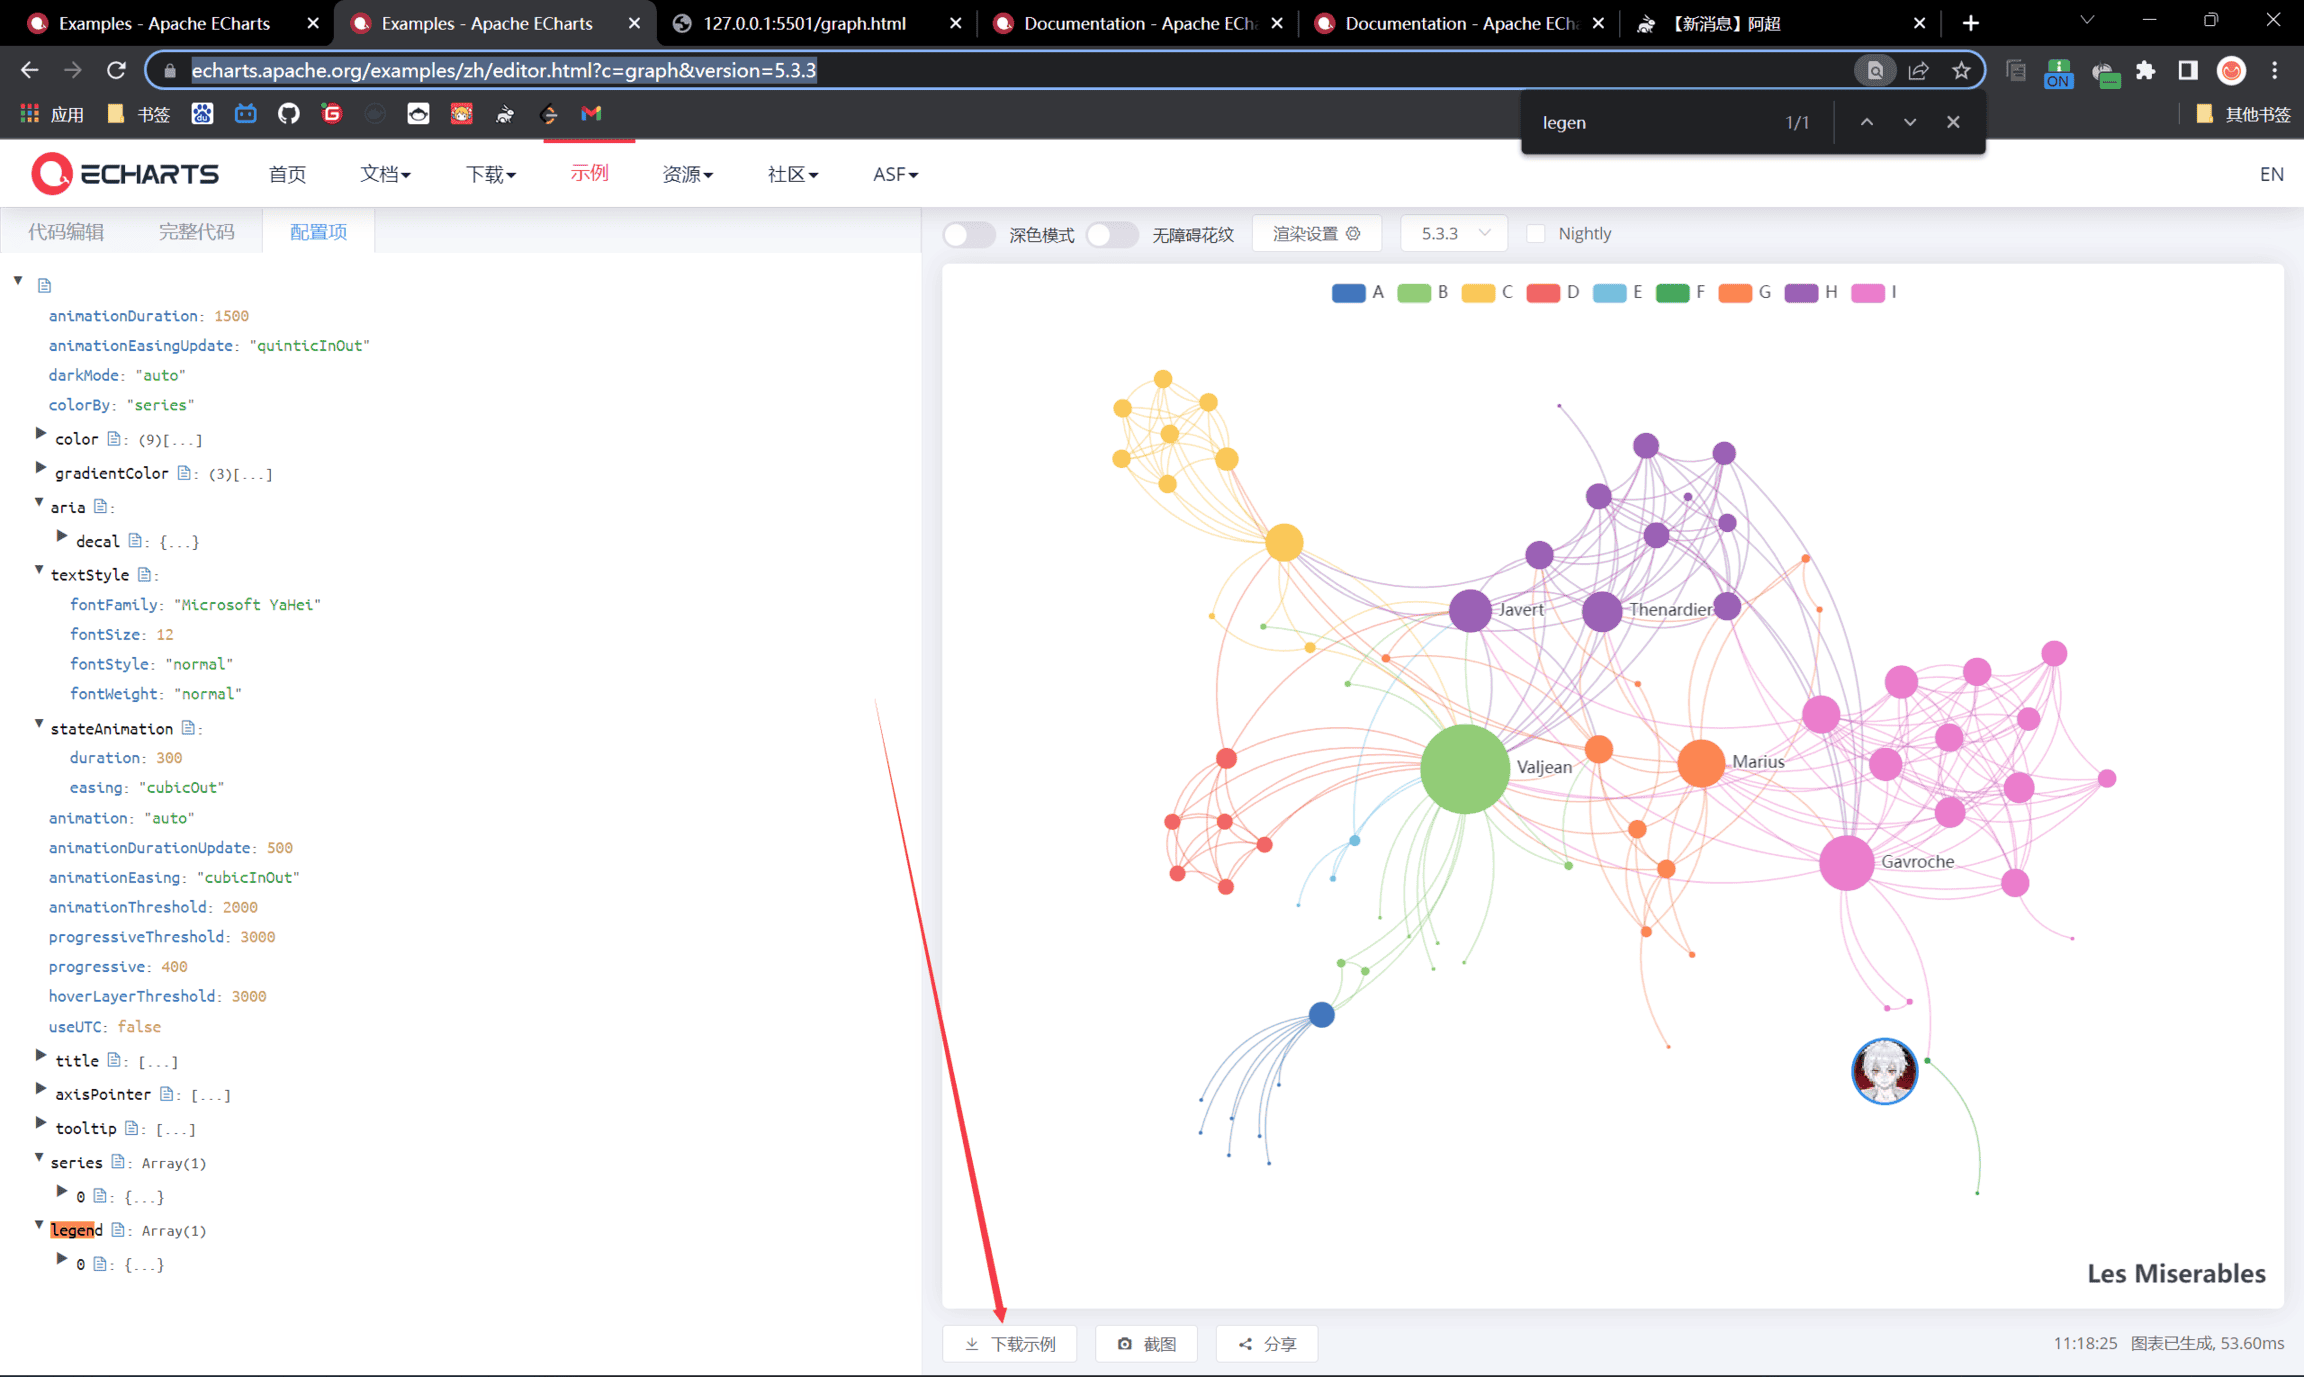Open the 文档 navigation menu
The width and height of the screenshot is (2304, 1377).
pyautogui.click(x=385, y=174)
